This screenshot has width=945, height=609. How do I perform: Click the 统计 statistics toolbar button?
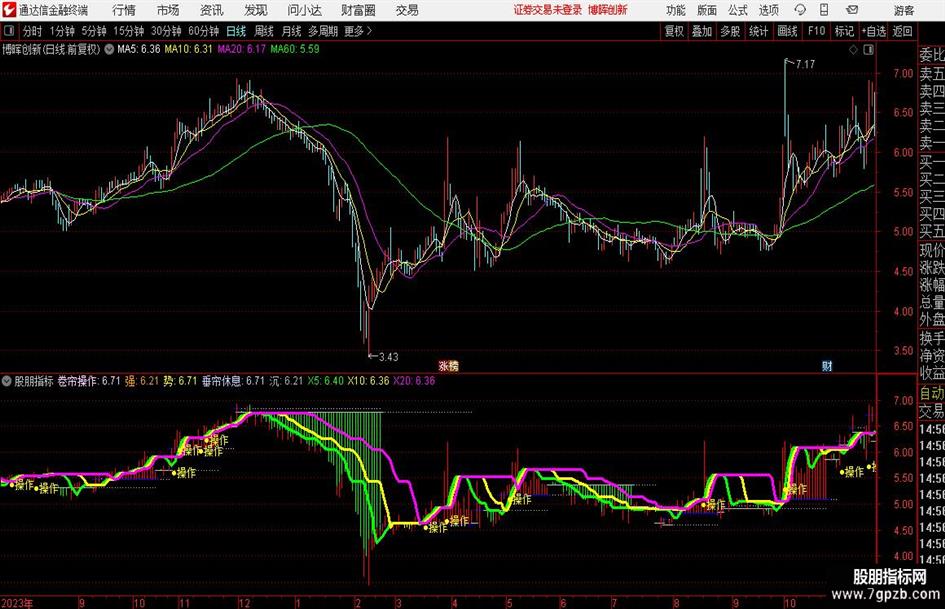tap(758, 31)
